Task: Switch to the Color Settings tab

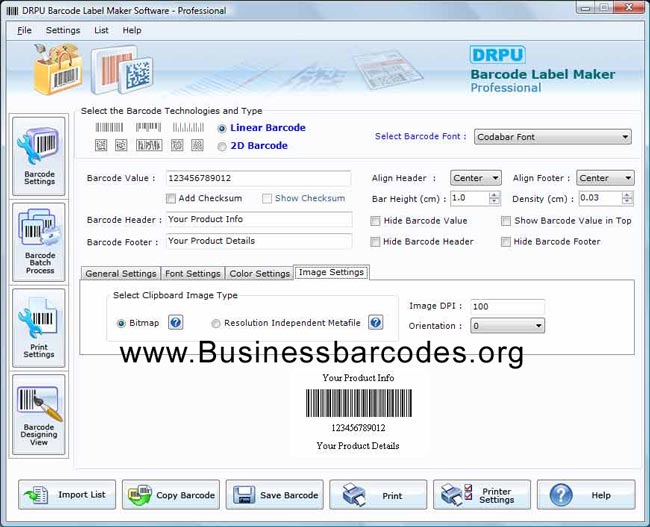Action: pyautogui.click(x=260, y=273)
